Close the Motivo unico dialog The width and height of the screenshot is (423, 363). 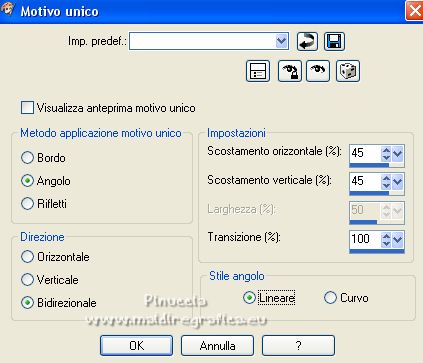(x=414, y=11)
